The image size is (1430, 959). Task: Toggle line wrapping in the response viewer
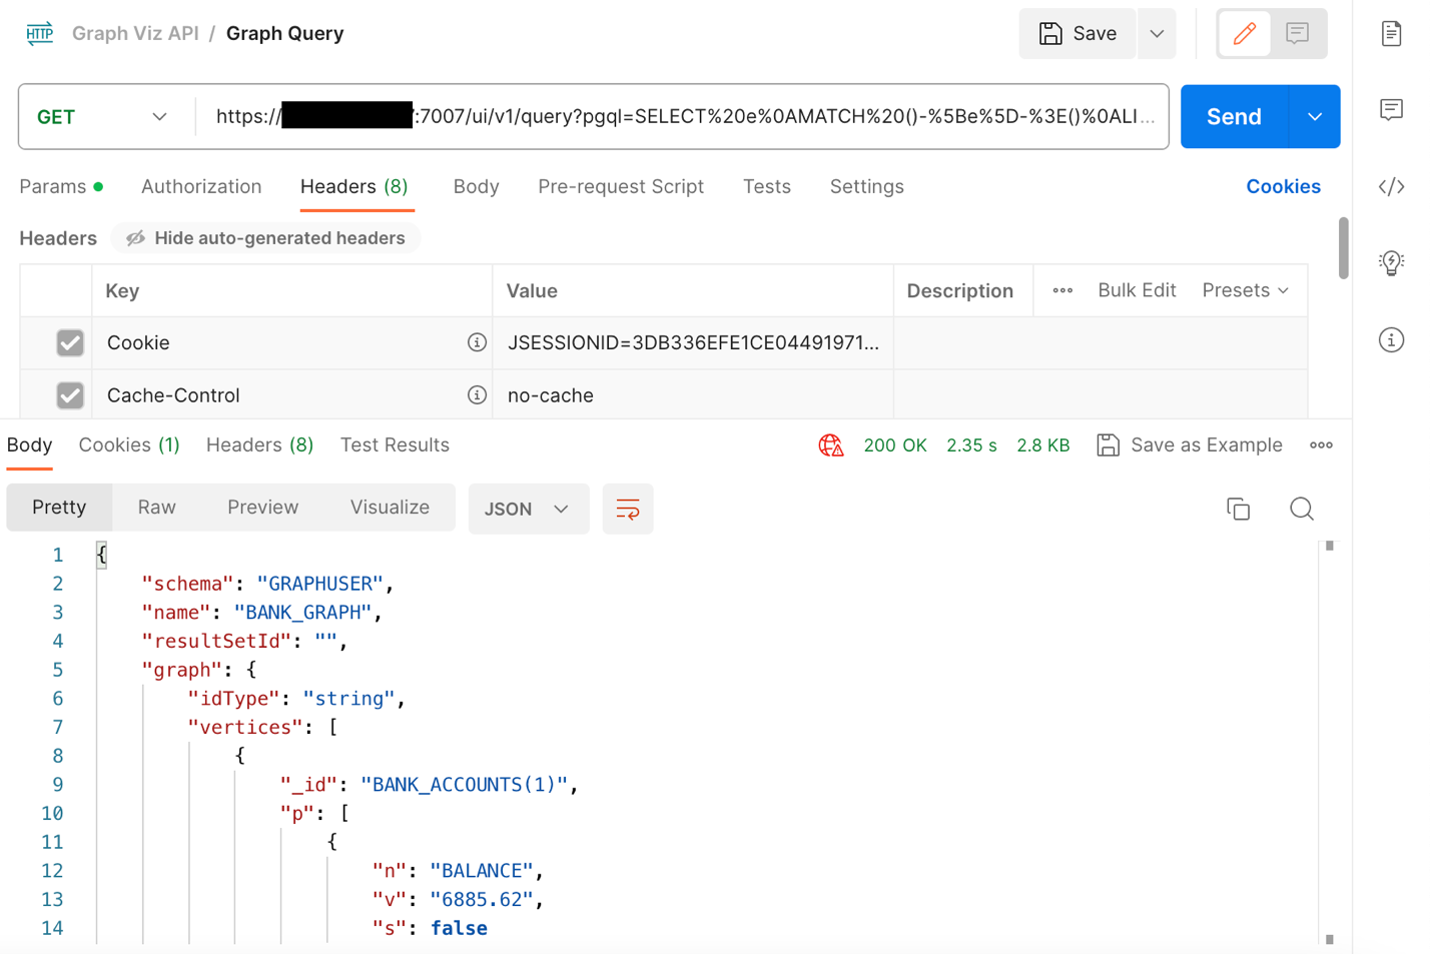pos(627,509)
